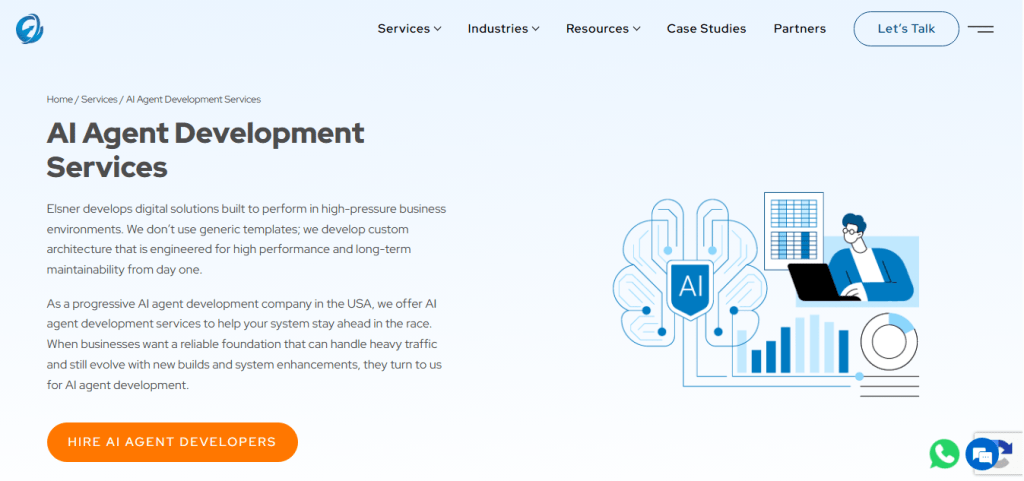This screenshot has width=1024, height=481.
Task: Click the AI Agent Development Services heading
Action: pyautogui.click(x=206, y=150)
